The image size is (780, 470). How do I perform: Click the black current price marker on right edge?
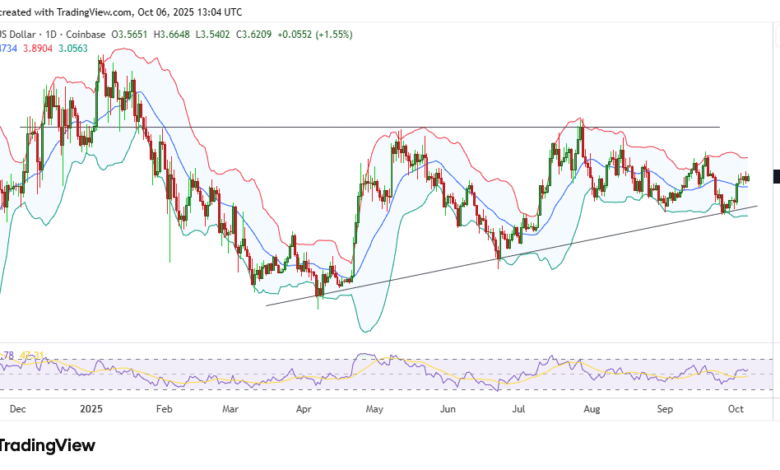(x=776, y=176)
